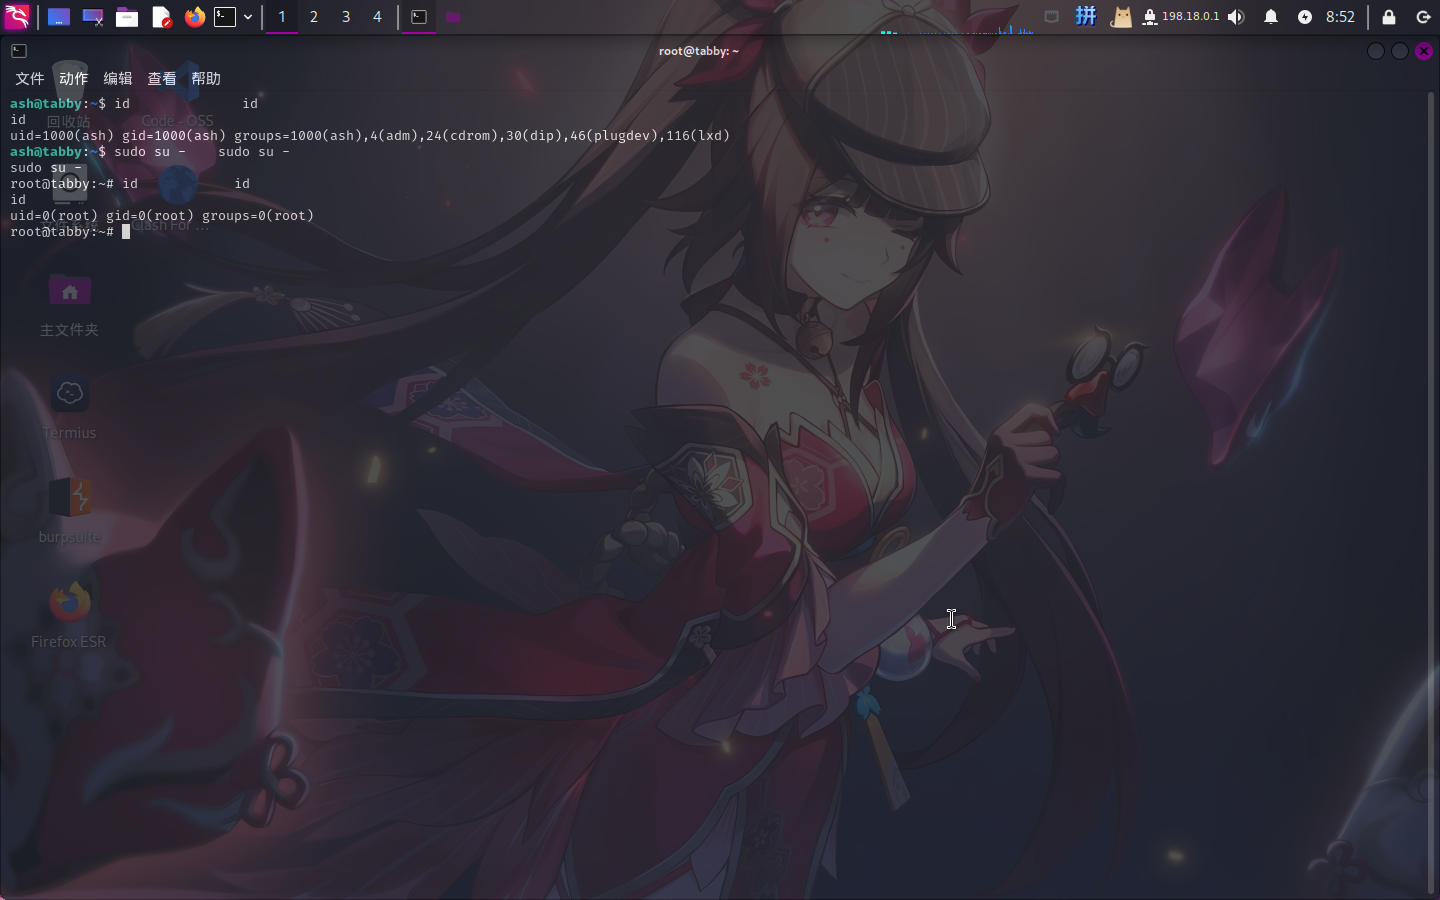Click the Clash cat tray icon

click(1121, 17)
